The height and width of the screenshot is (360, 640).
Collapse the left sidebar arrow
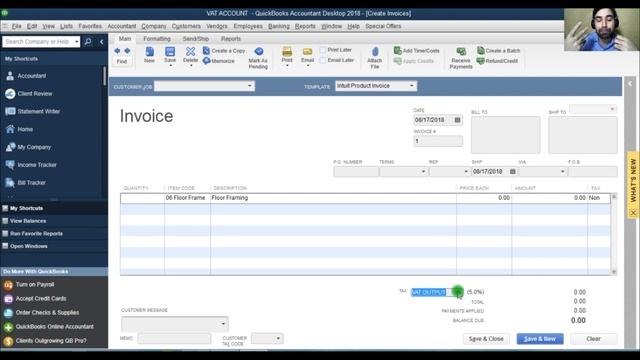102,42
